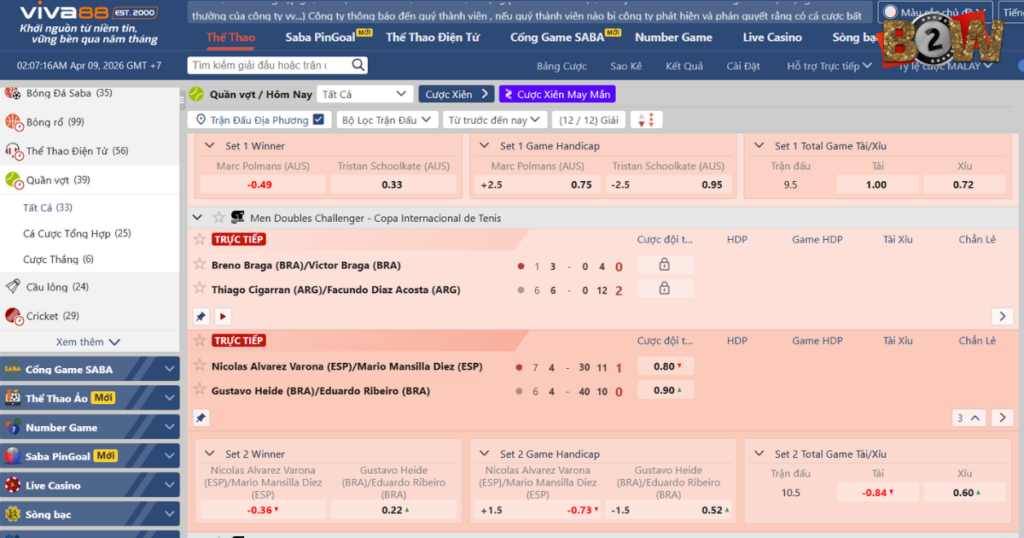This screenshot has height=538, width=1024.
Task: Open Bộ Lọc Trận Đấu dropdown
Action: (386, 120)
